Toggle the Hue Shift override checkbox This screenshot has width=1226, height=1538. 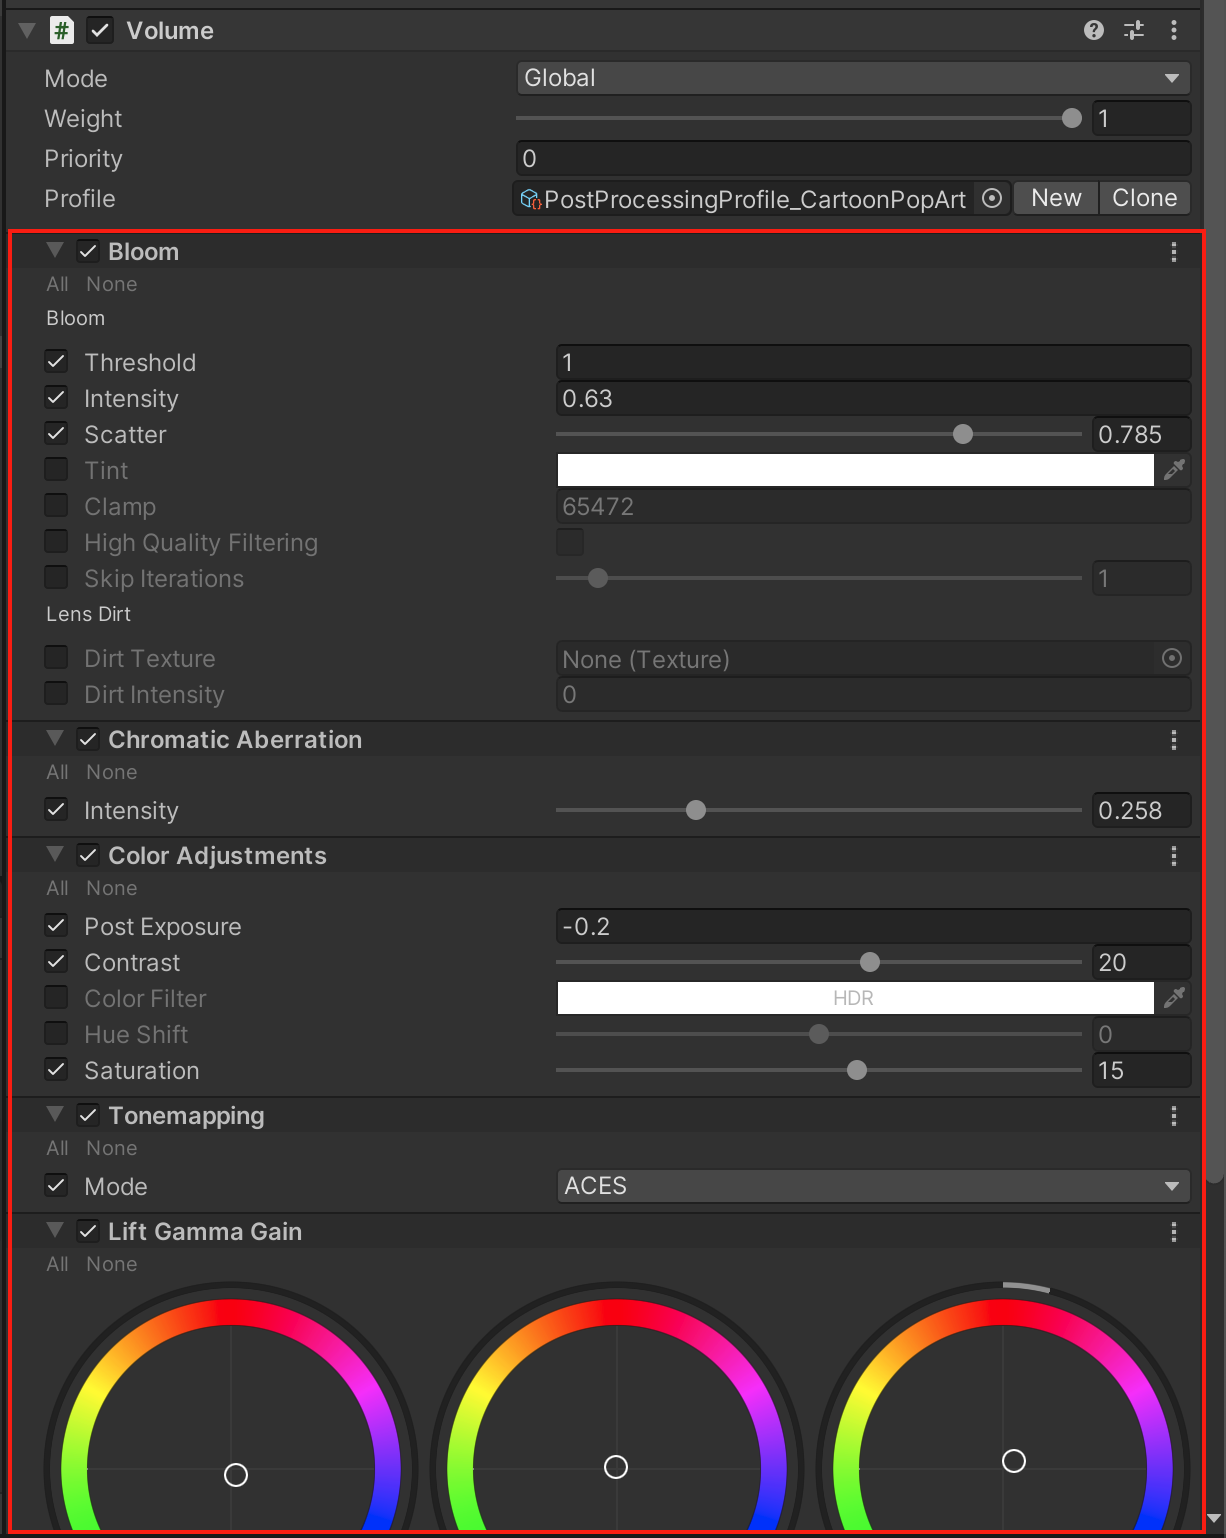(x=57, y=1034)
